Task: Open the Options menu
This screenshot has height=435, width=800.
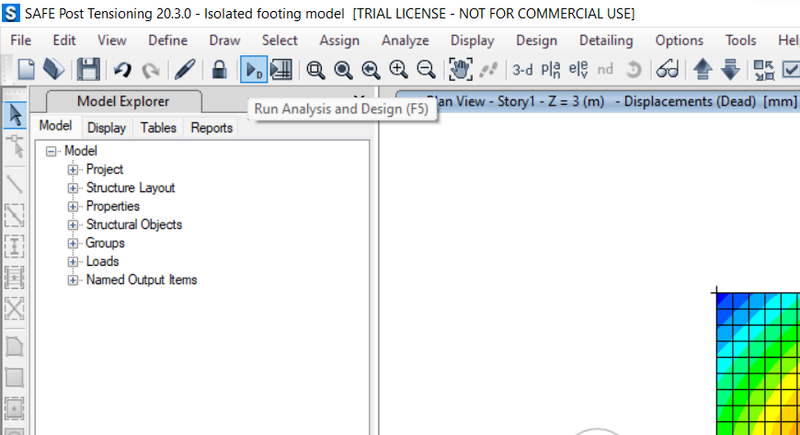Action: 679,40
